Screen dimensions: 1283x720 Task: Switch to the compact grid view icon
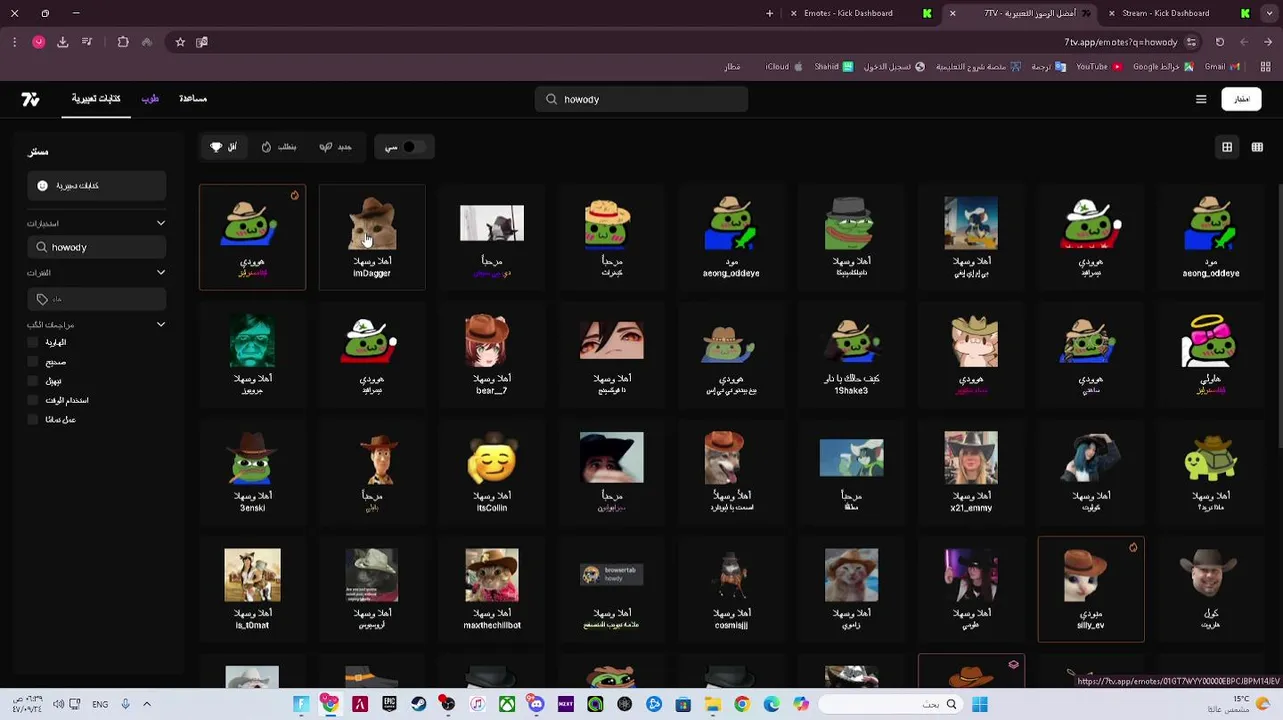point(1257,147)
